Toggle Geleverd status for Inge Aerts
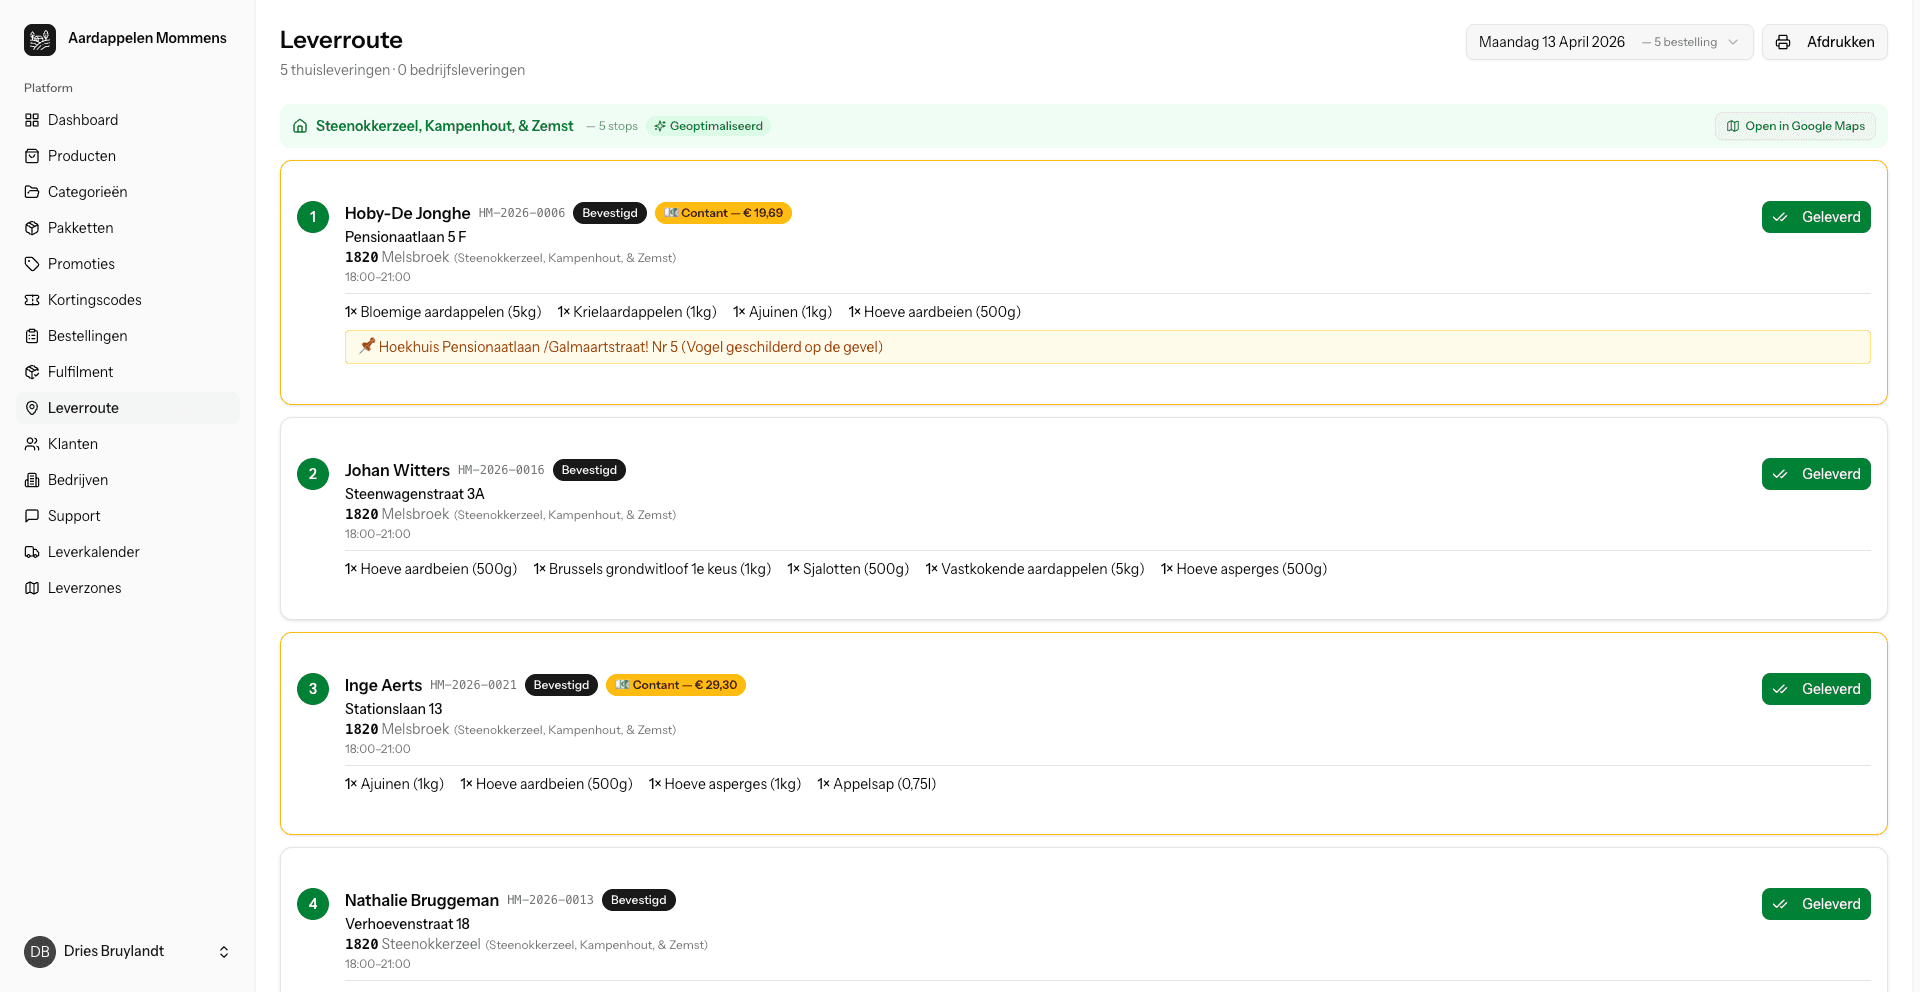Viewport: 1920px width, 992px height. coord(1815,689)
